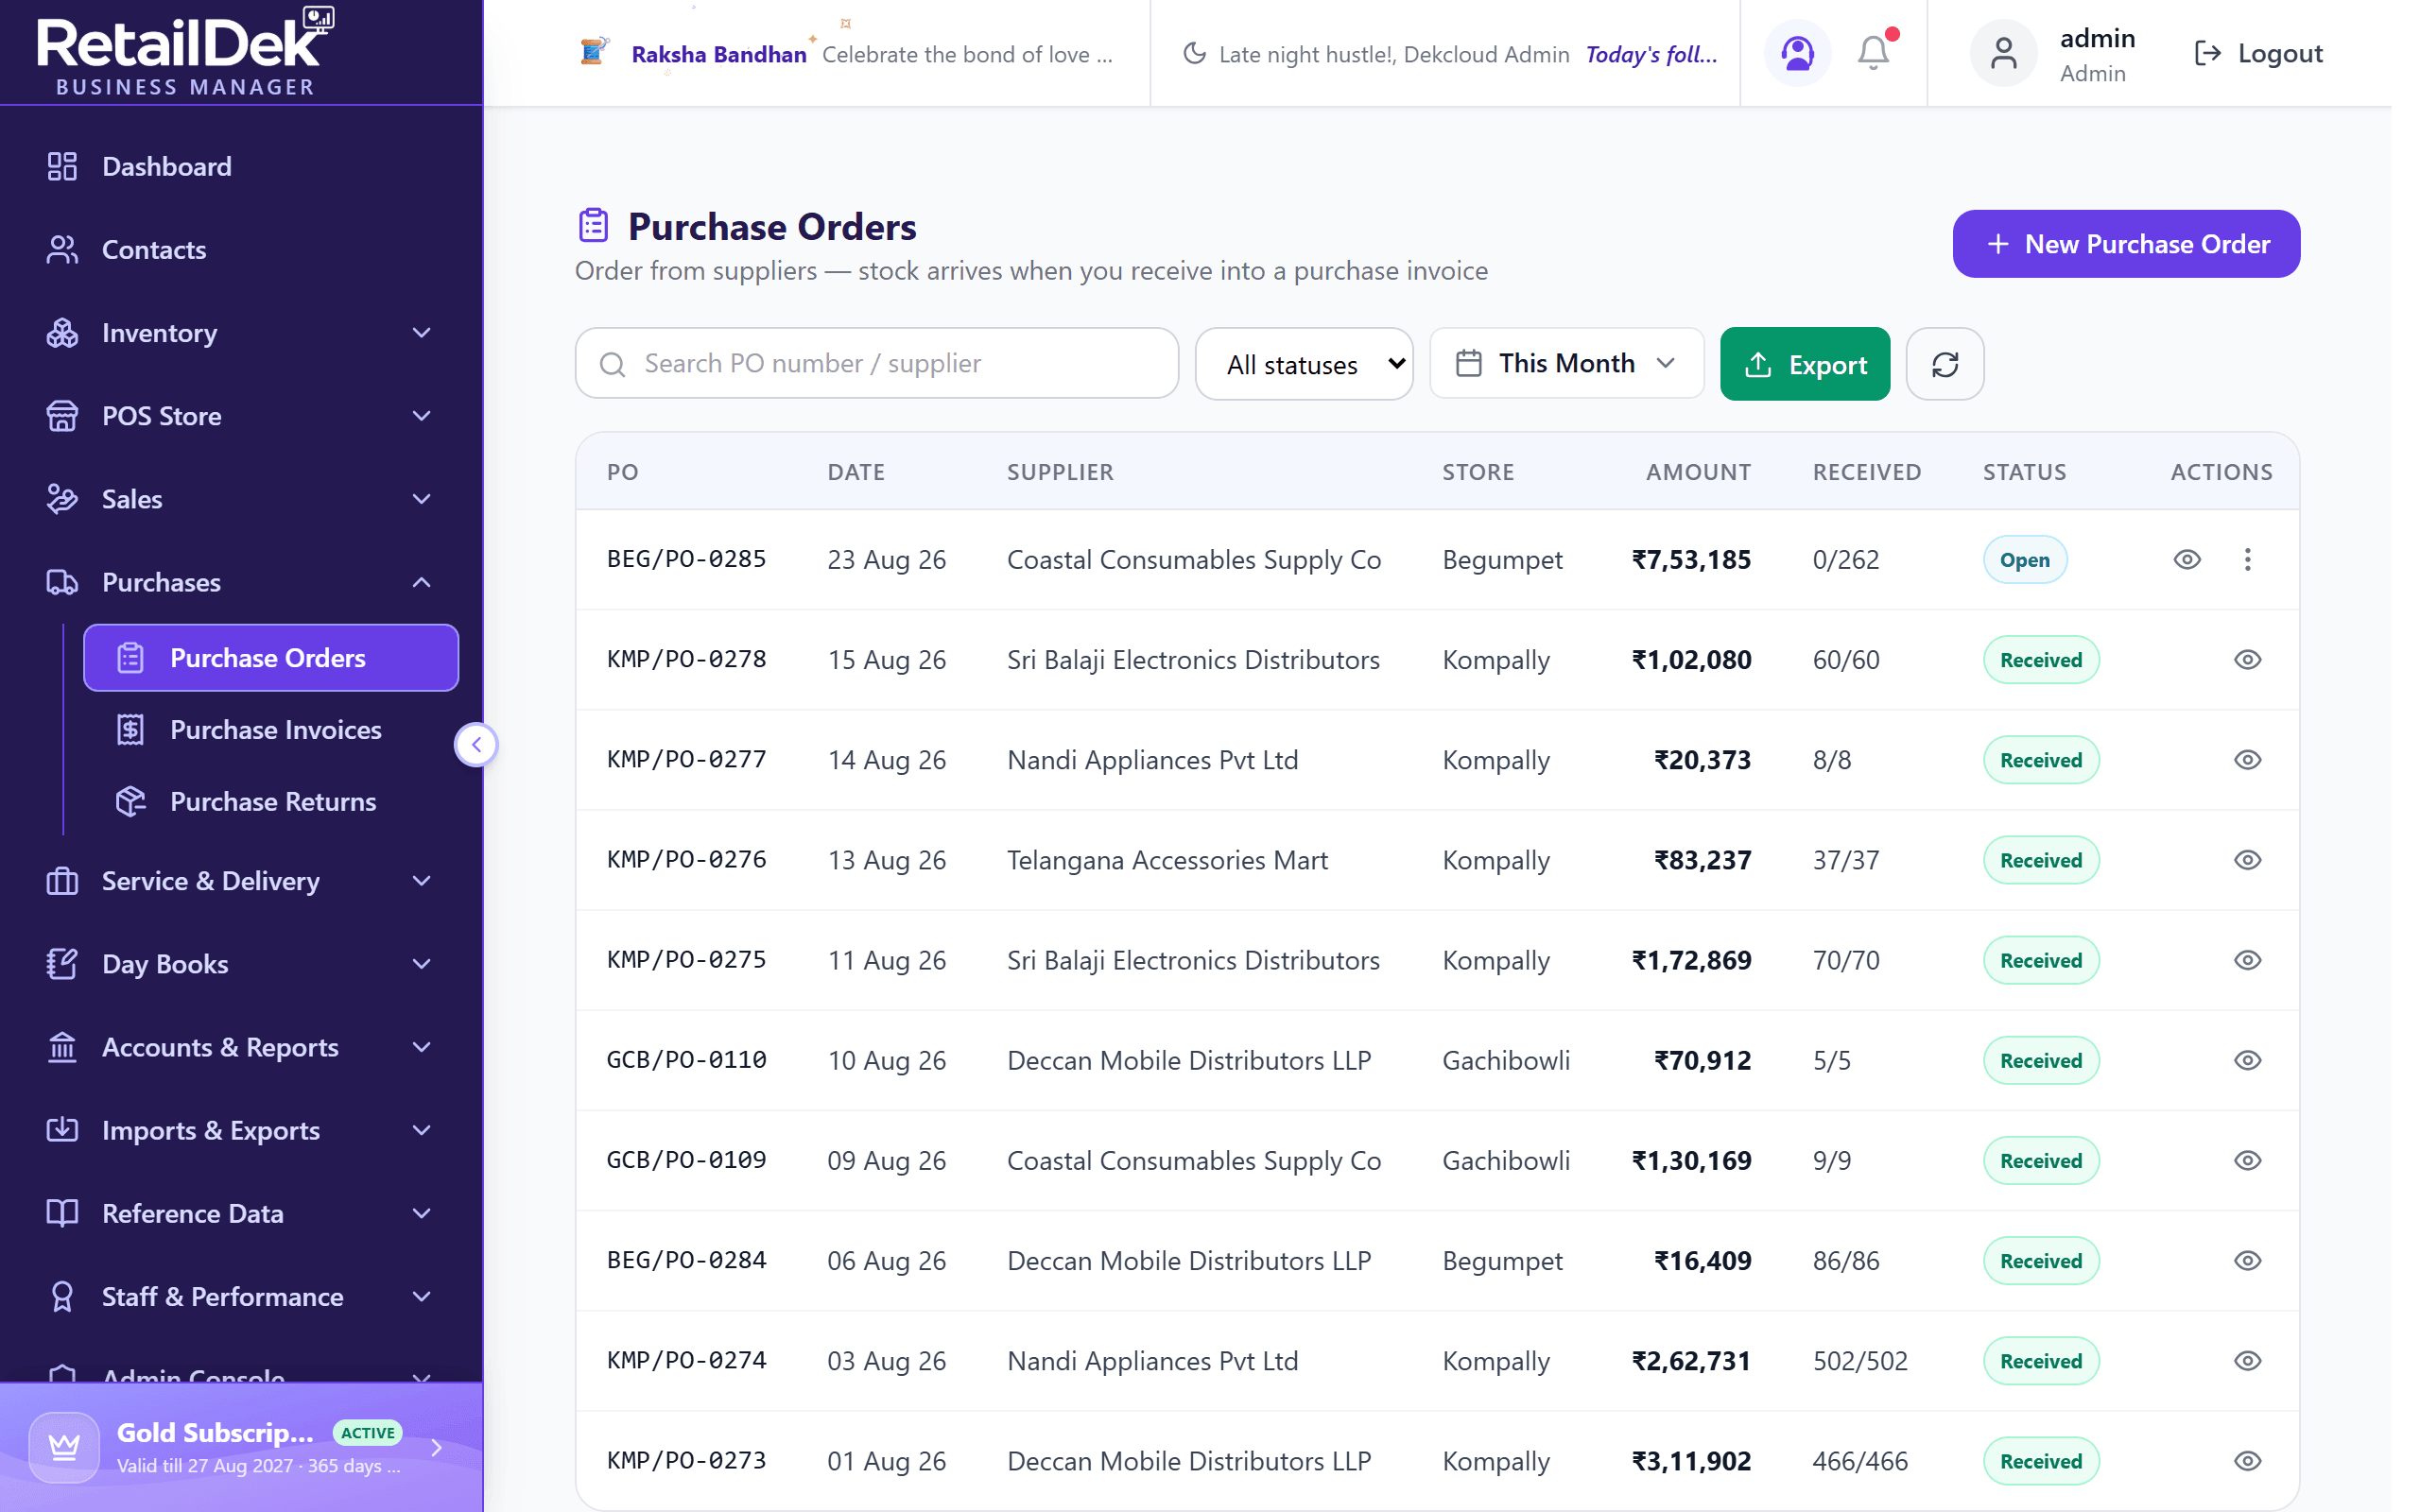Open the Gold Subscription arrow
2420x1512 pixels.
coord(436,1447)
